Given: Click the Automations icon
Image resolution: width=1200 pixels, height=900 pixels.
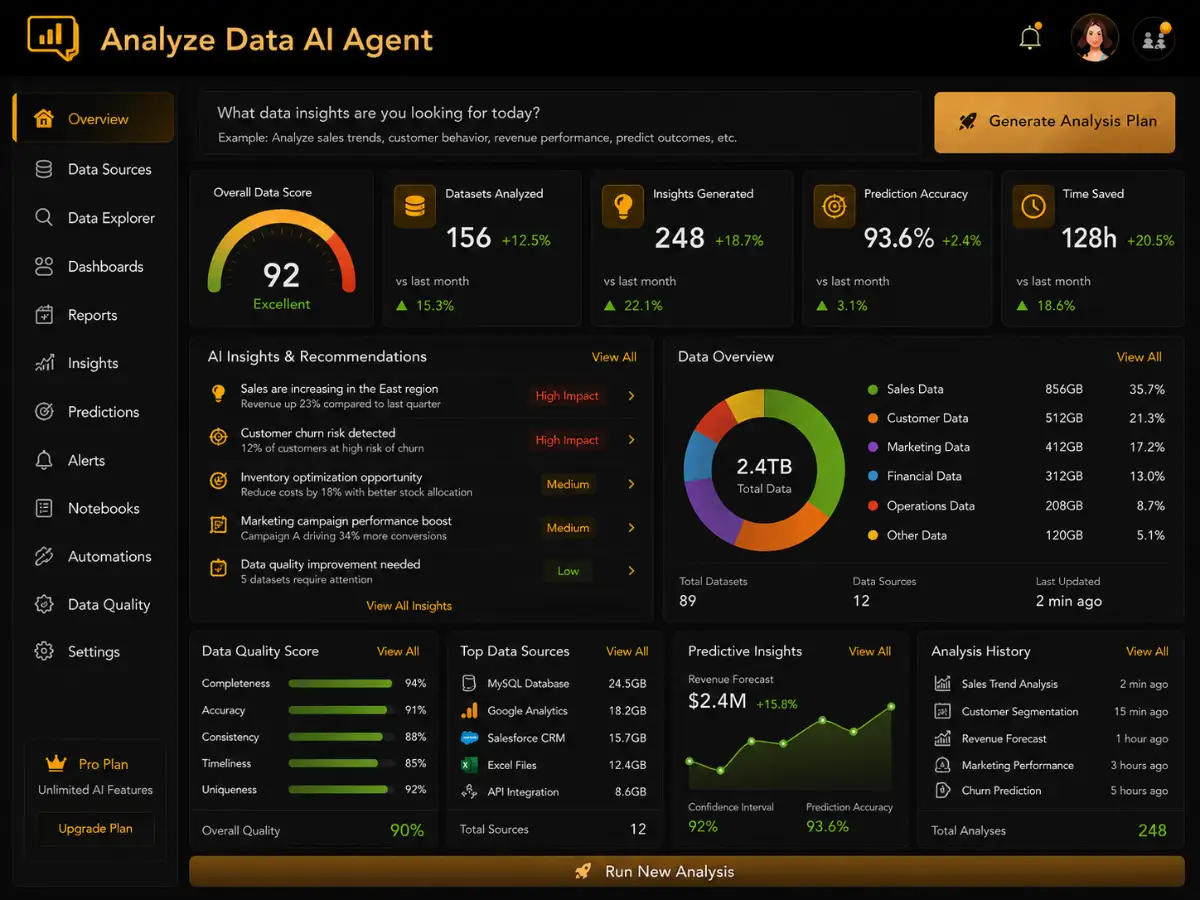Looking at the screenshot, I should [x=44, y=556].
